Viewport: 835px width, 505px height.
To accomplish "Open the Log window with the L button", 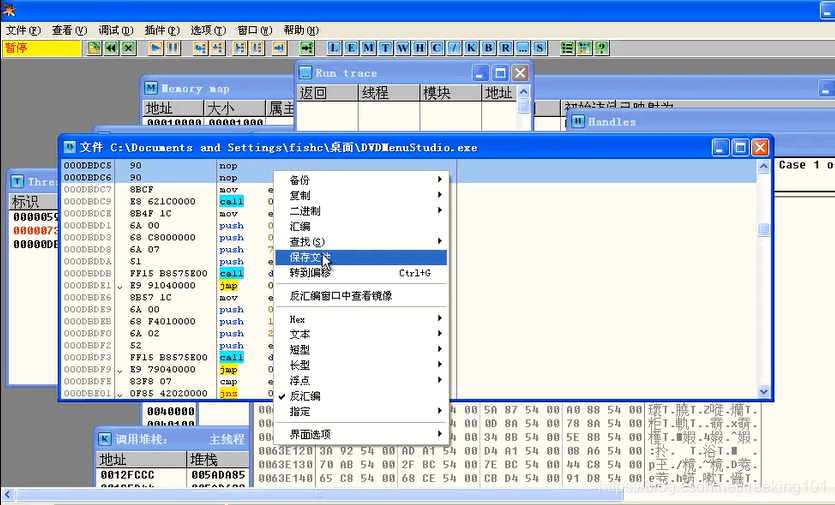I will 334,48.
